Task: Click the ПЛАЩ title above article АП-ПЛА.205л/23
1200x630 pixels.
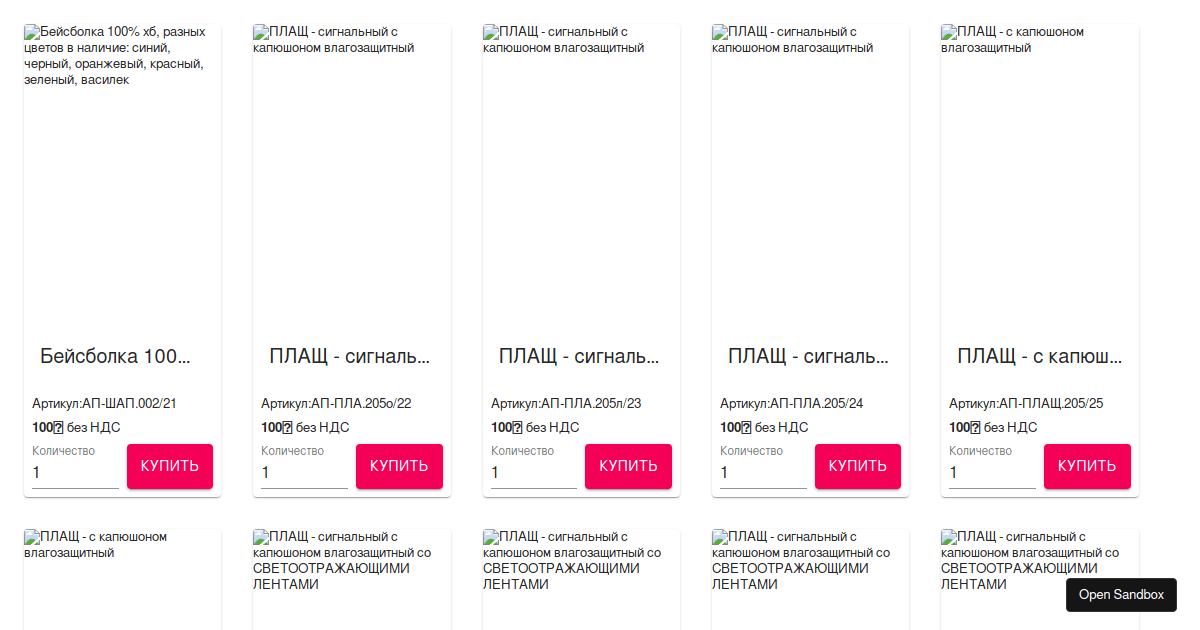Action: tap(579, 356)
